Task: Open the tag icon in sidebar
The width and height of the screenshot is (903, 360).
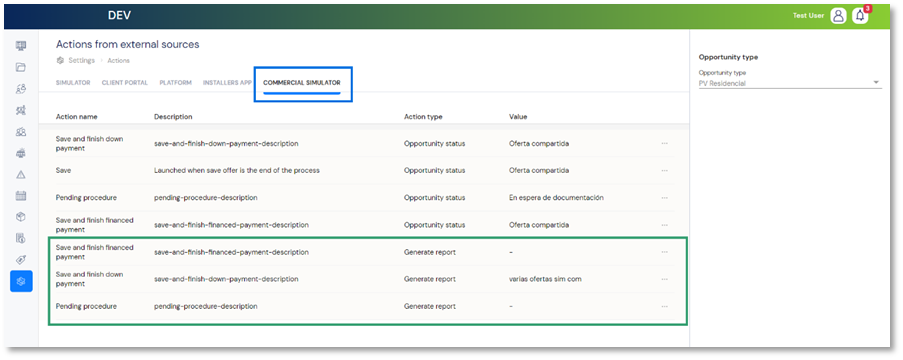Action: 21,260
